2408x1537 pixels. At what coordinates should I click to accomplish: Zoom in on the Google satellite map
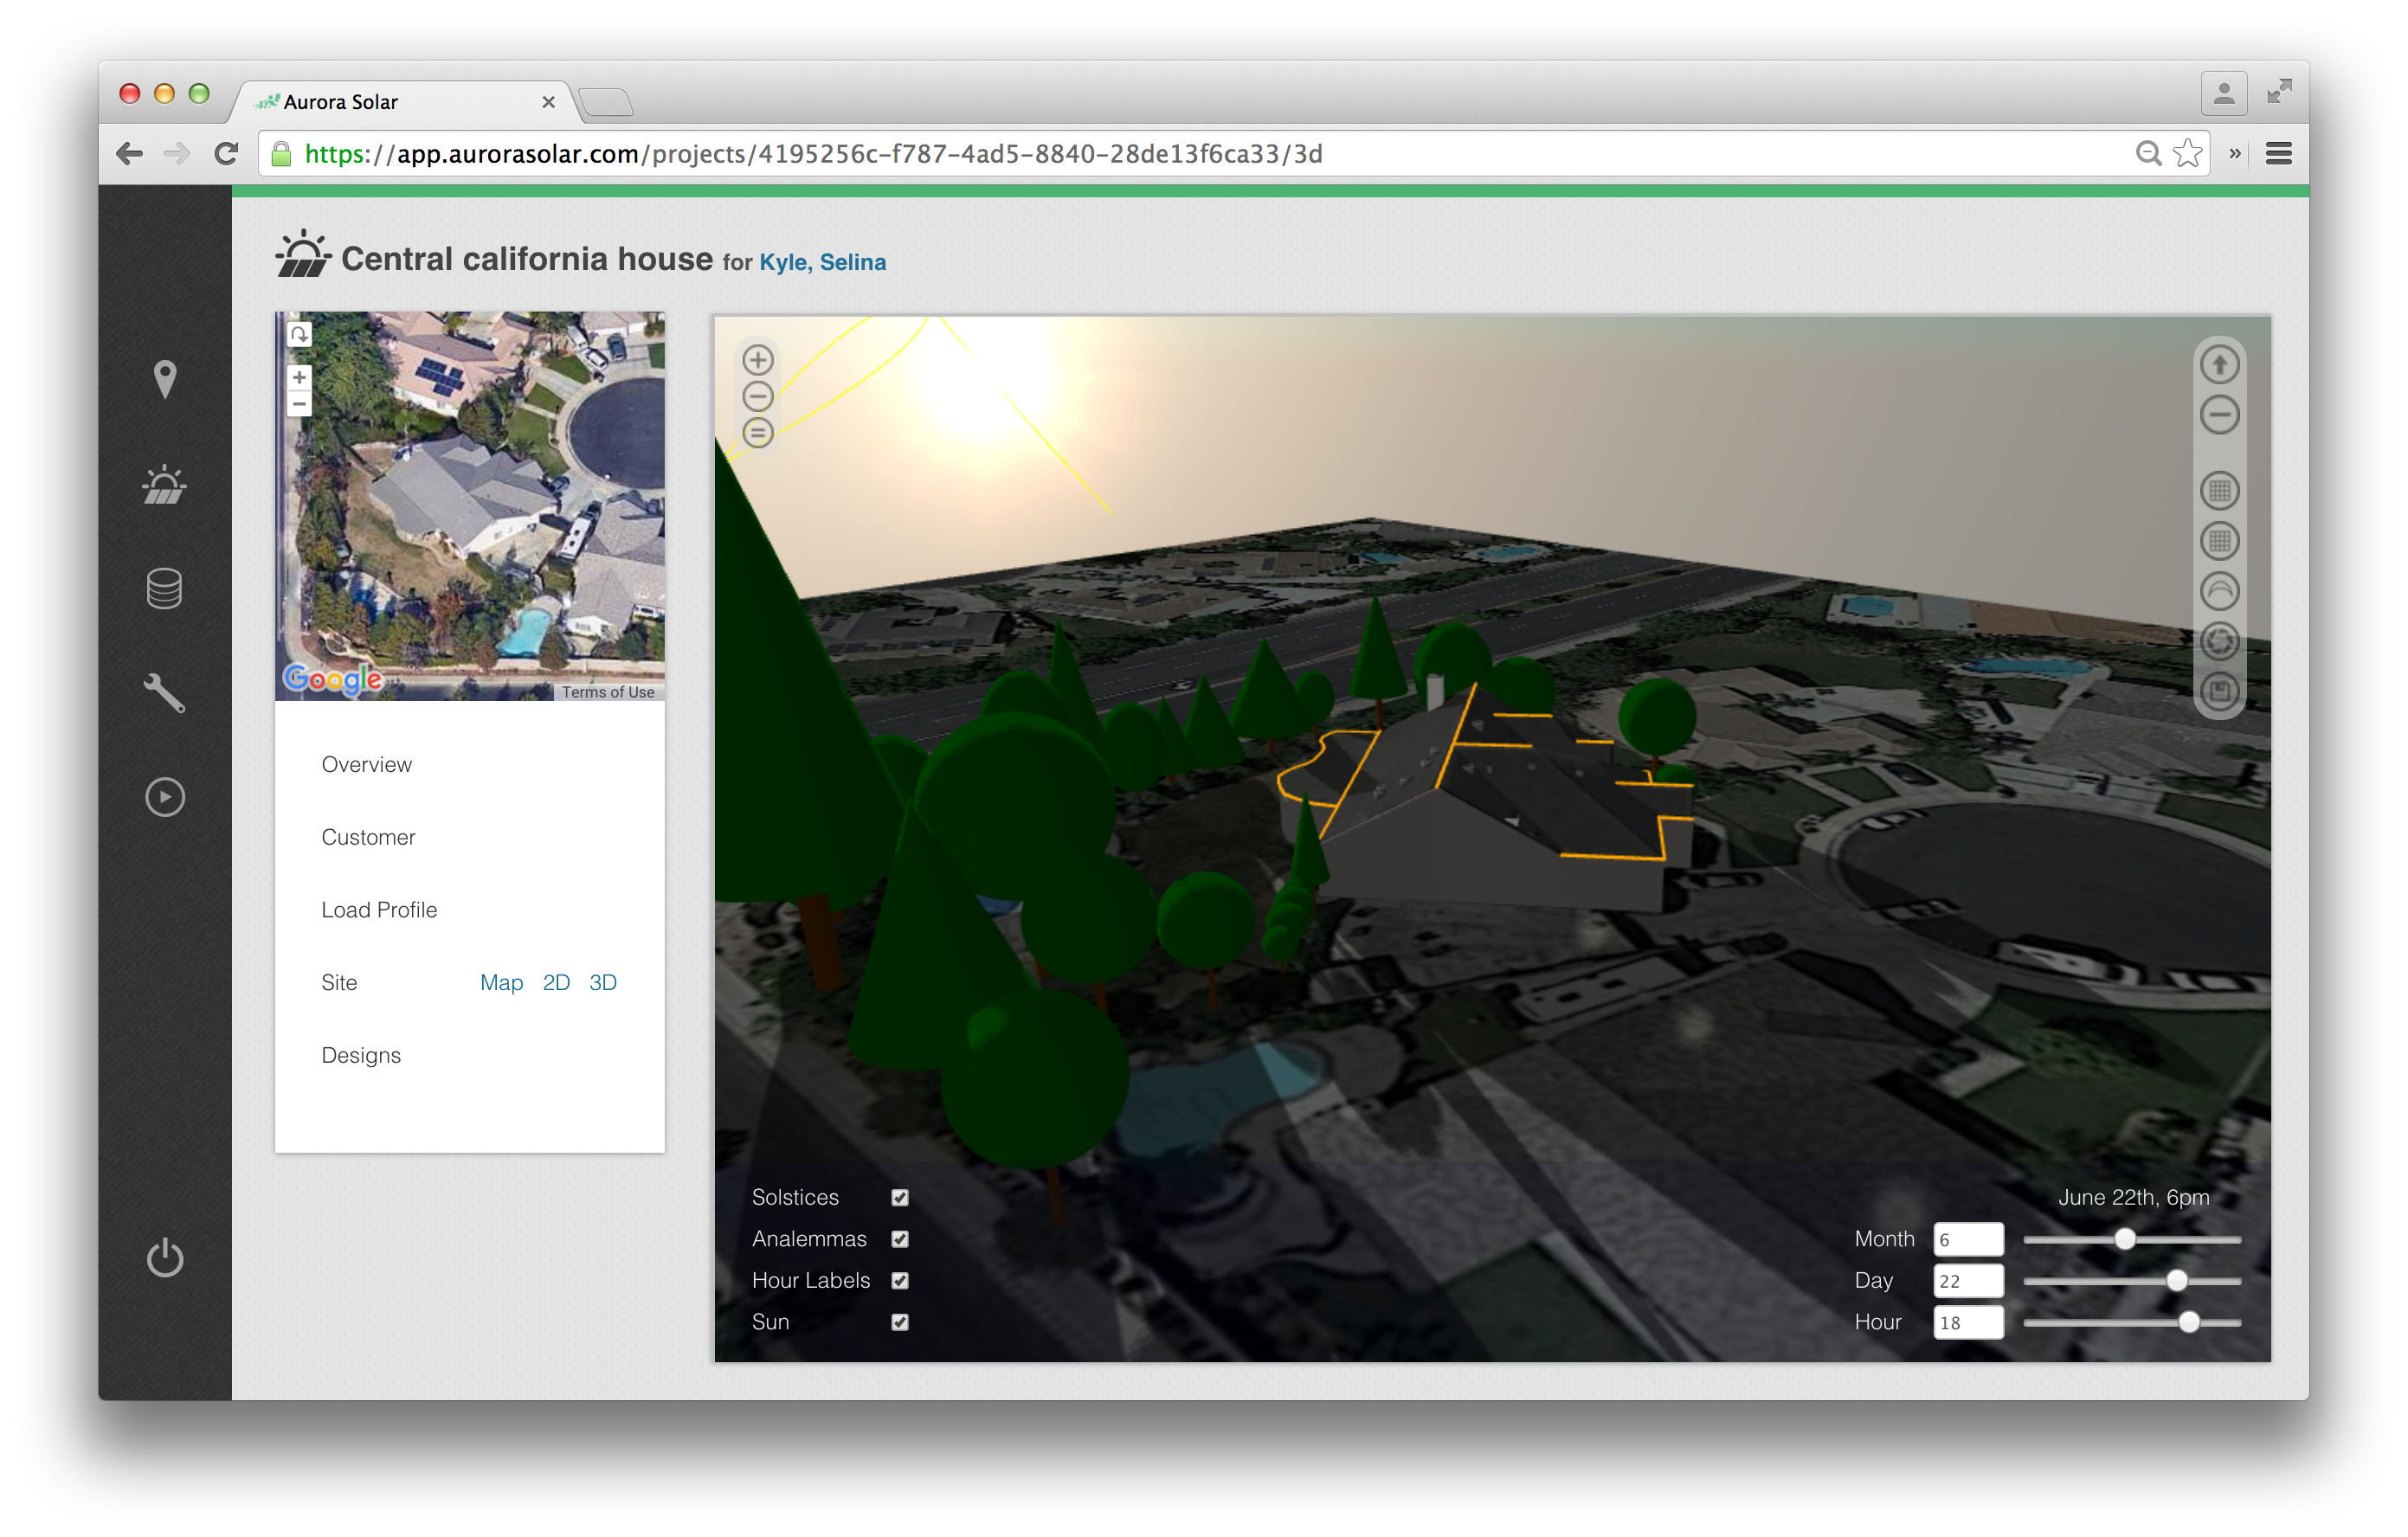pyautogui.click(x=299, y=377)
